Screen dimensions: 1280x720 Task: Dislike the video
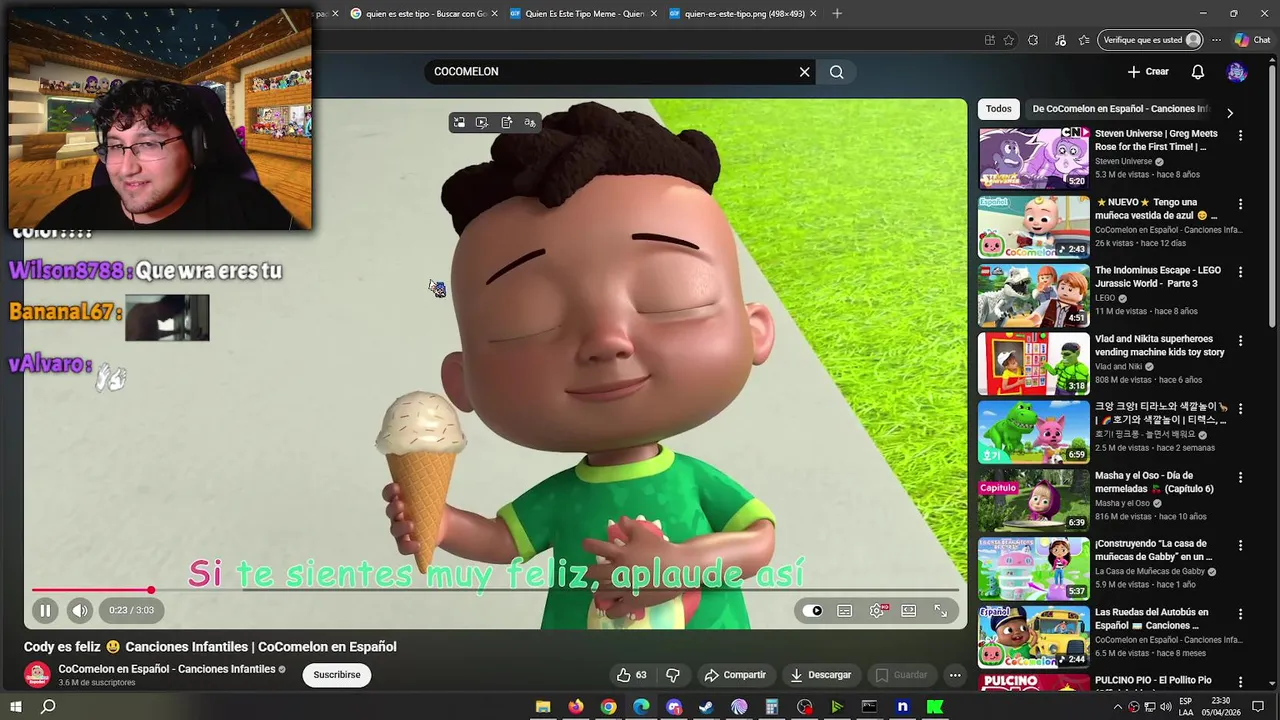(673, 675)
